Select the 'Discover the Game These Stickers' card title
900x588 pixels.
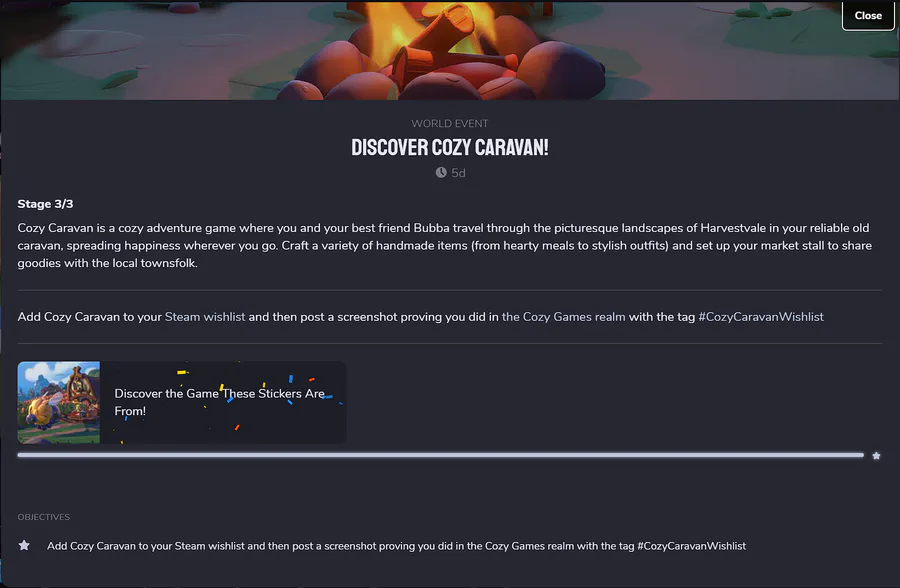(x=219, y=402)
